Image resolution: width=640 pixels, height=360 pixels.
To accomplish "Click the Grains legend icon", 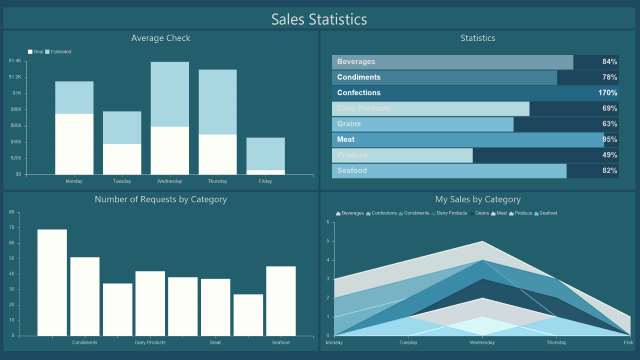I will point(472,213).
